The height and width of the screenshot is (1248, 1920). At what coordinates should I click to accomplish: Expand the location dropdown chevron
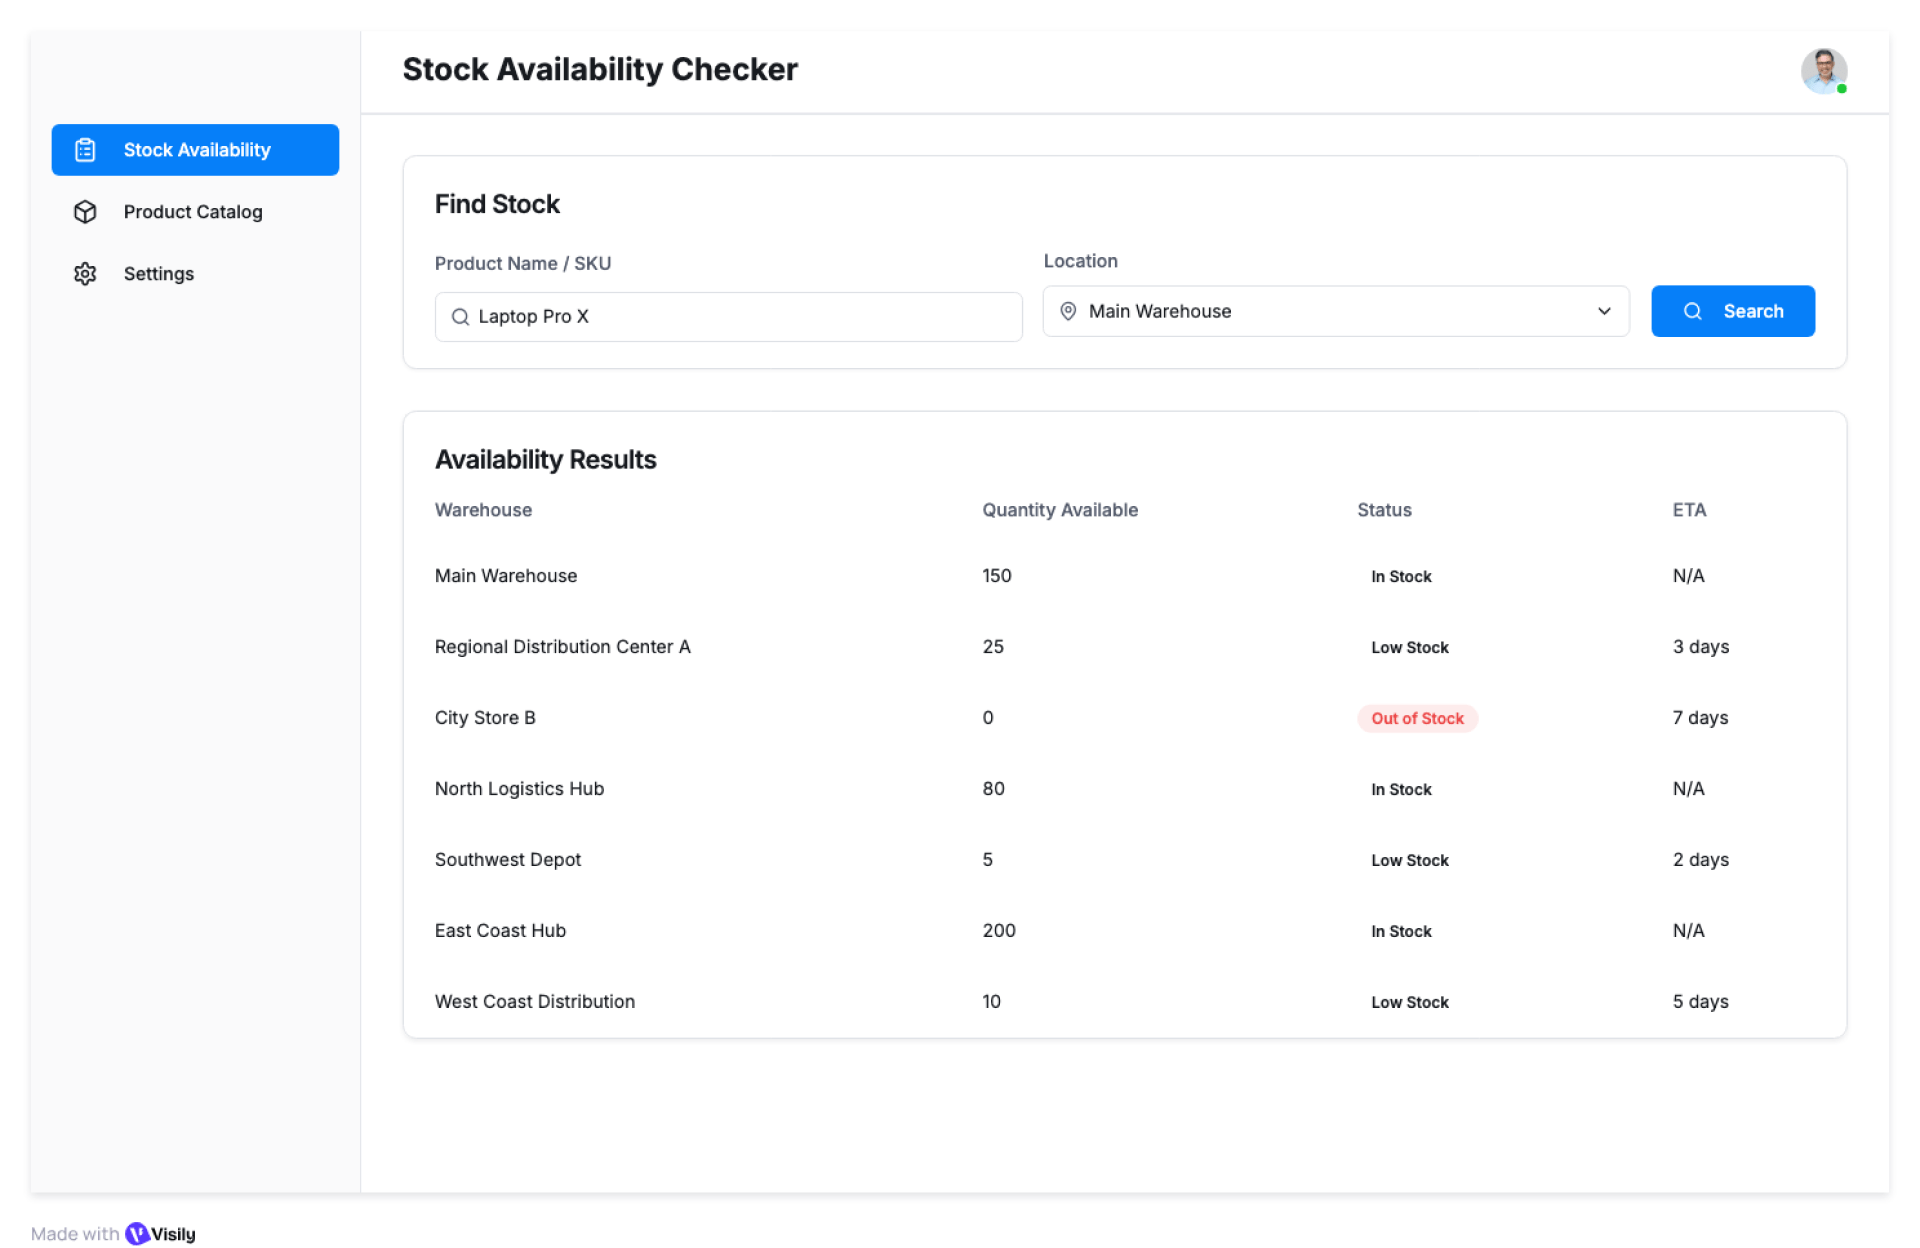(1604, 311)
